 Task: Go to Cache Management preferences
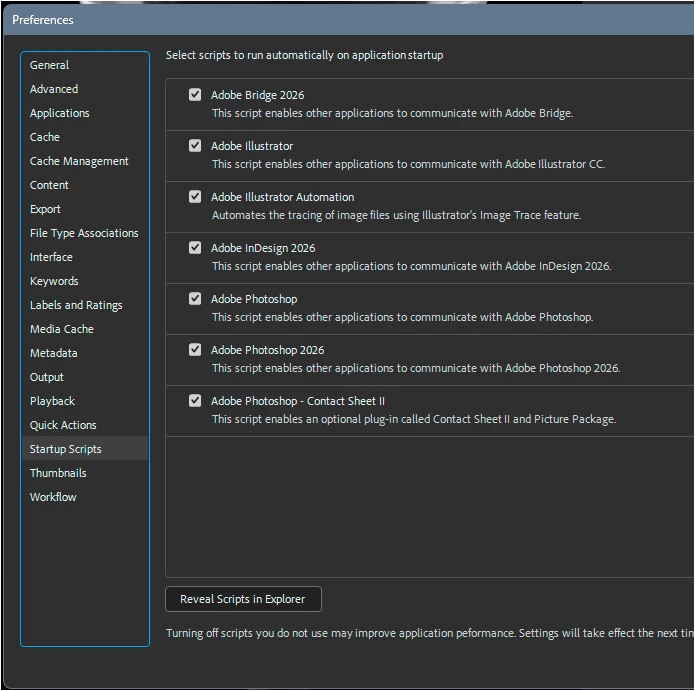[79, 161]
